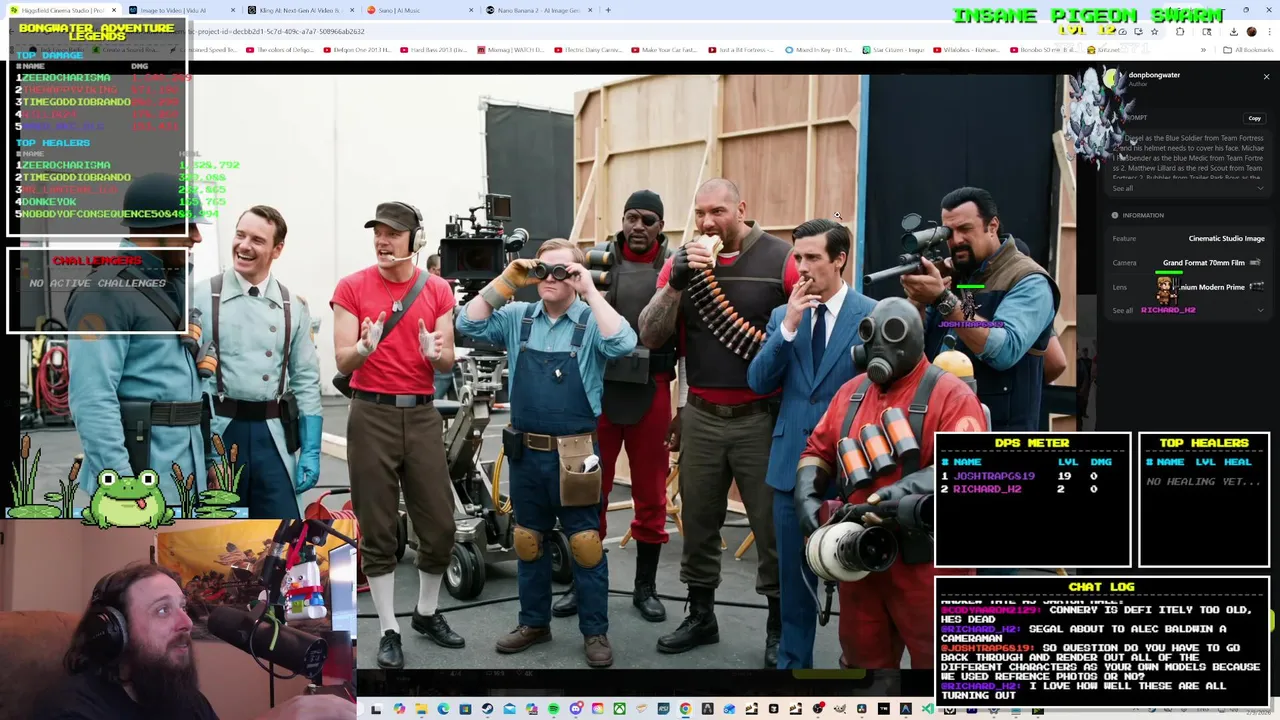This screenshot has height=720, width=1280.
Task: Open The colors of Defqo bookmark
Action: tap(279, 50)
